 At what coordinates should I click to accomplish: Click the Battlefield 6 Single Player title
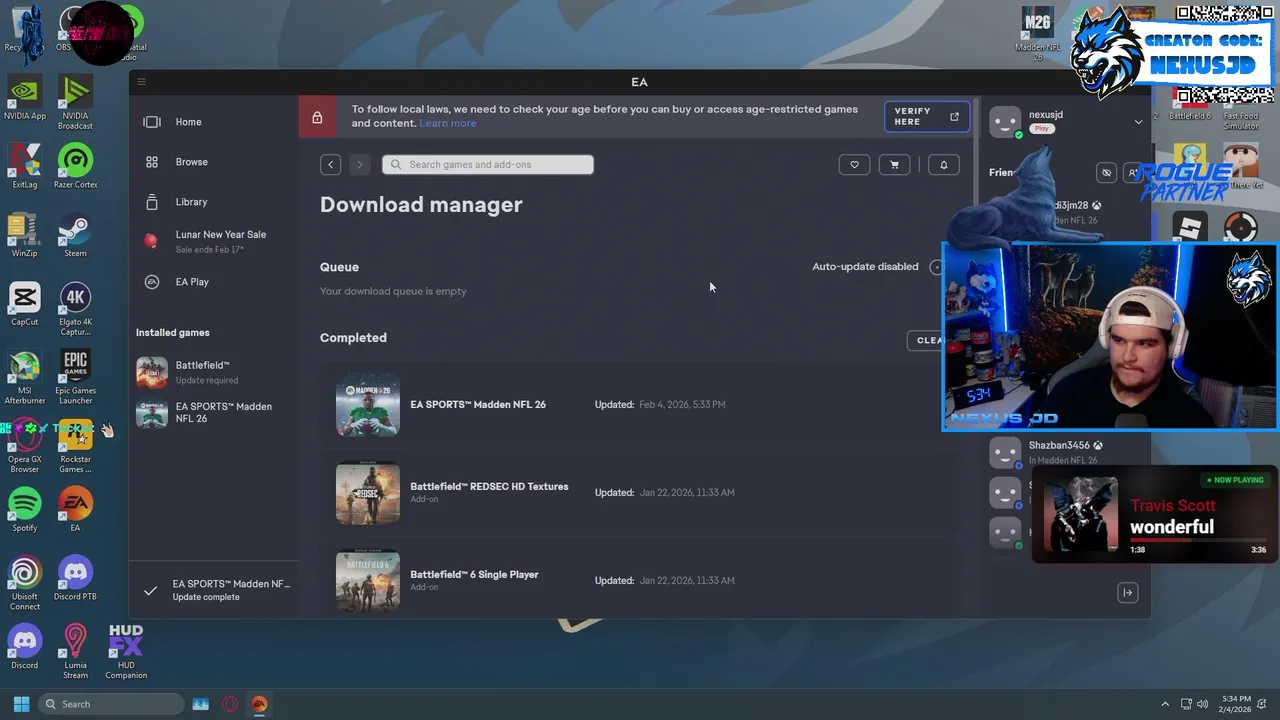(474, 575)
